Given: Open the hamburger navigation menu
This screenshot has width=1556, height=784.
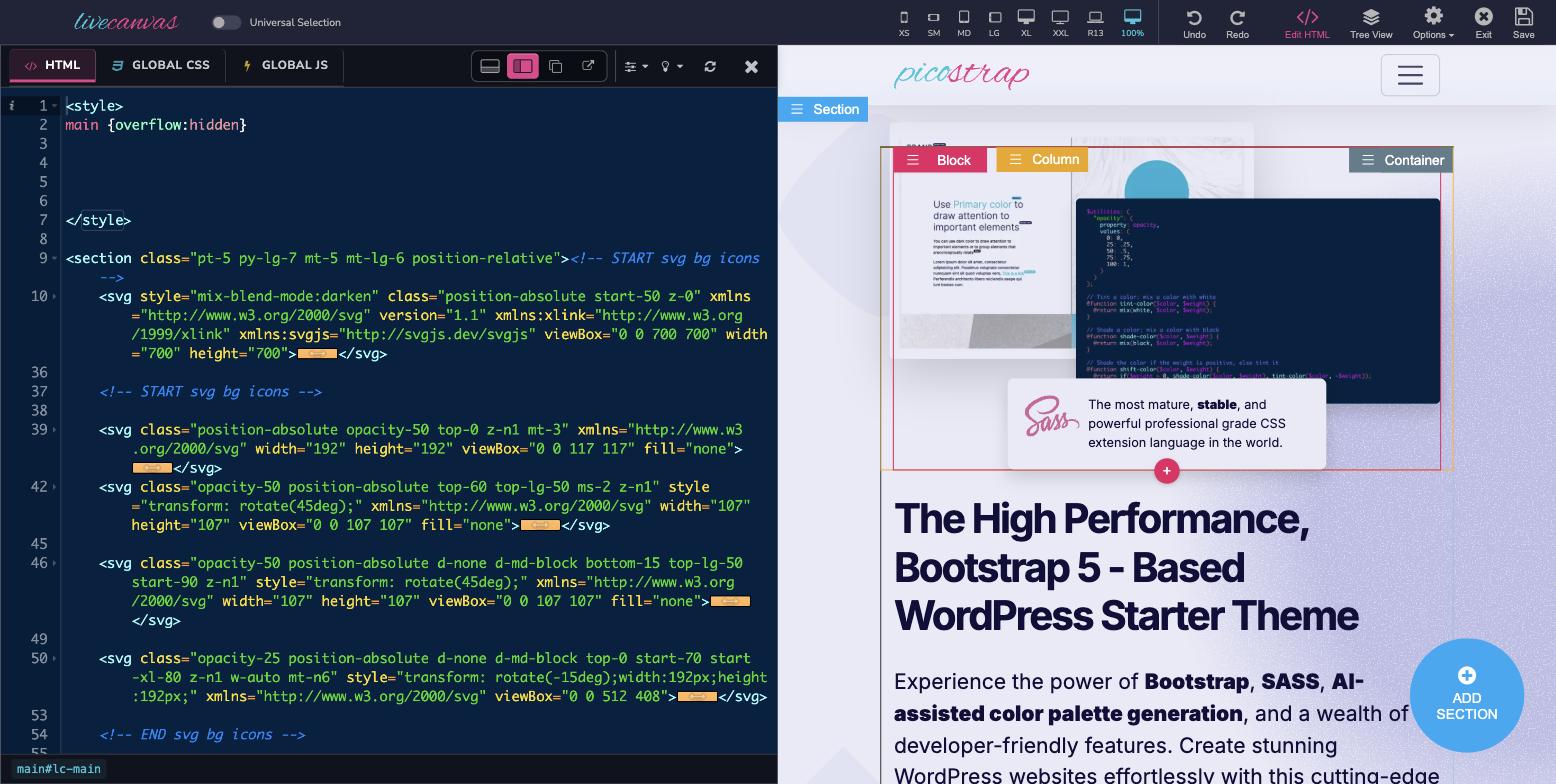Looking at the screenshot, I should [x=1410, y=75].
